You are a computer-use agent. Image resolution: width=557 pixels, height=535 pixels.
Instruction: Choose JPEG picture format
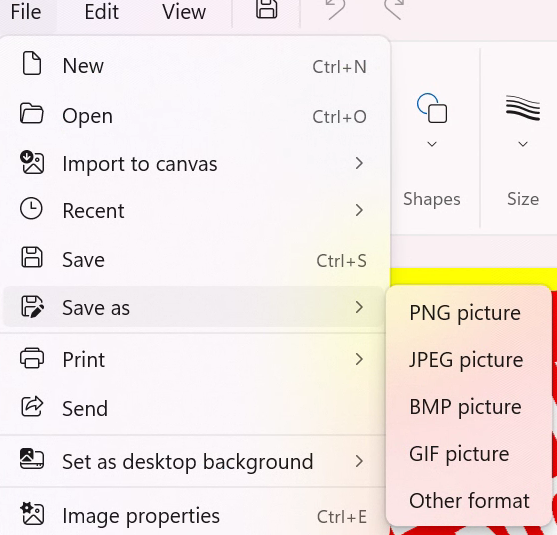pyautogui.click(x=468, y=360)
